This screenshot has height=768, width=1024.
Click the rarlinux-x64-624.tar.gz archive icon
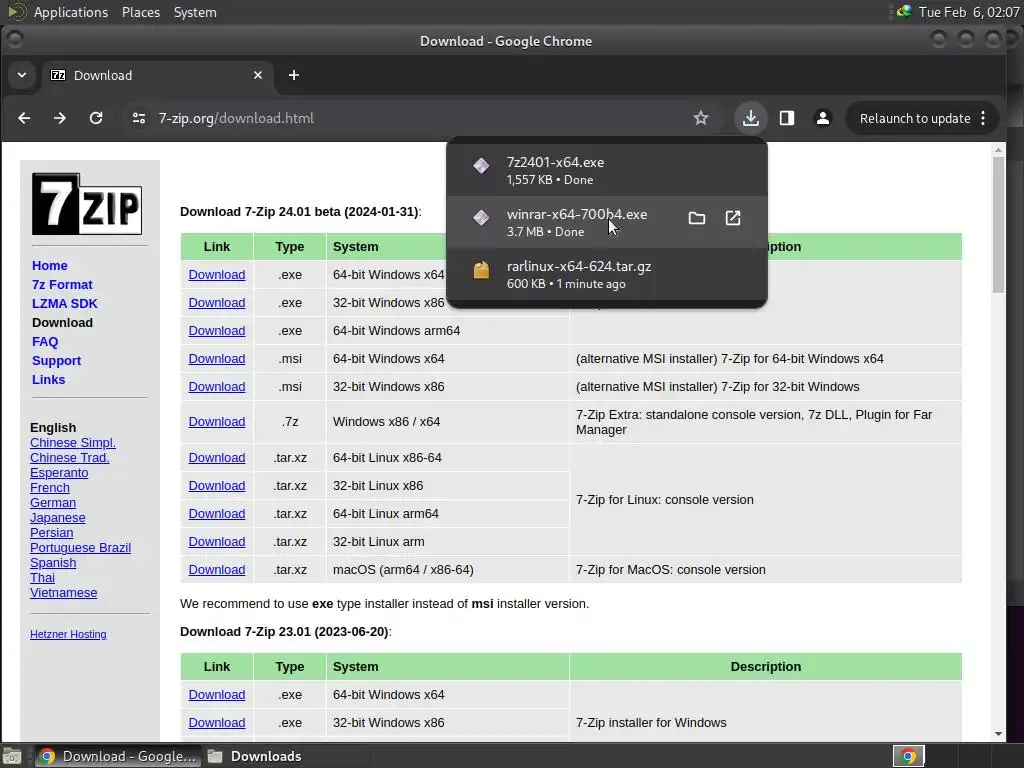tap(481, 270)
